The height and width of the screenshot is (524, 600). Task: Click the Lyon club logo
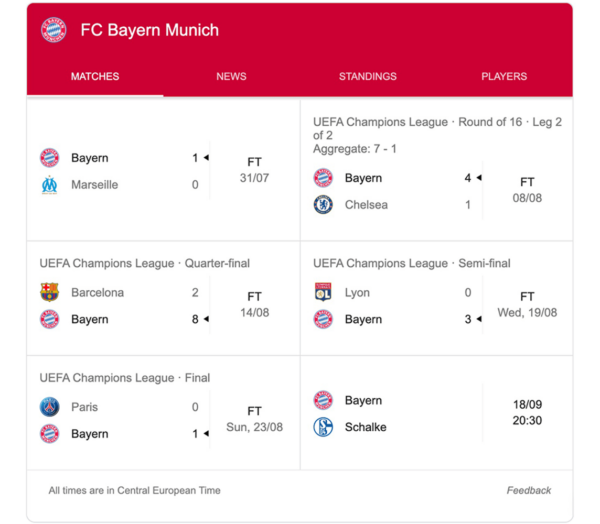[323, 293]
